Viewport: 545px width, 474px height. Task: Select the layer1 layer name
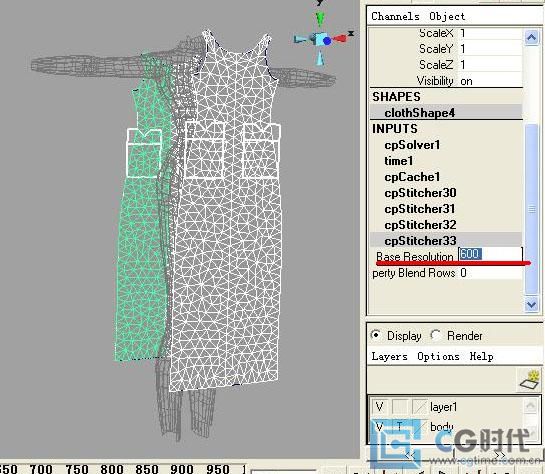pyautogui.click(x=444, y=407)
